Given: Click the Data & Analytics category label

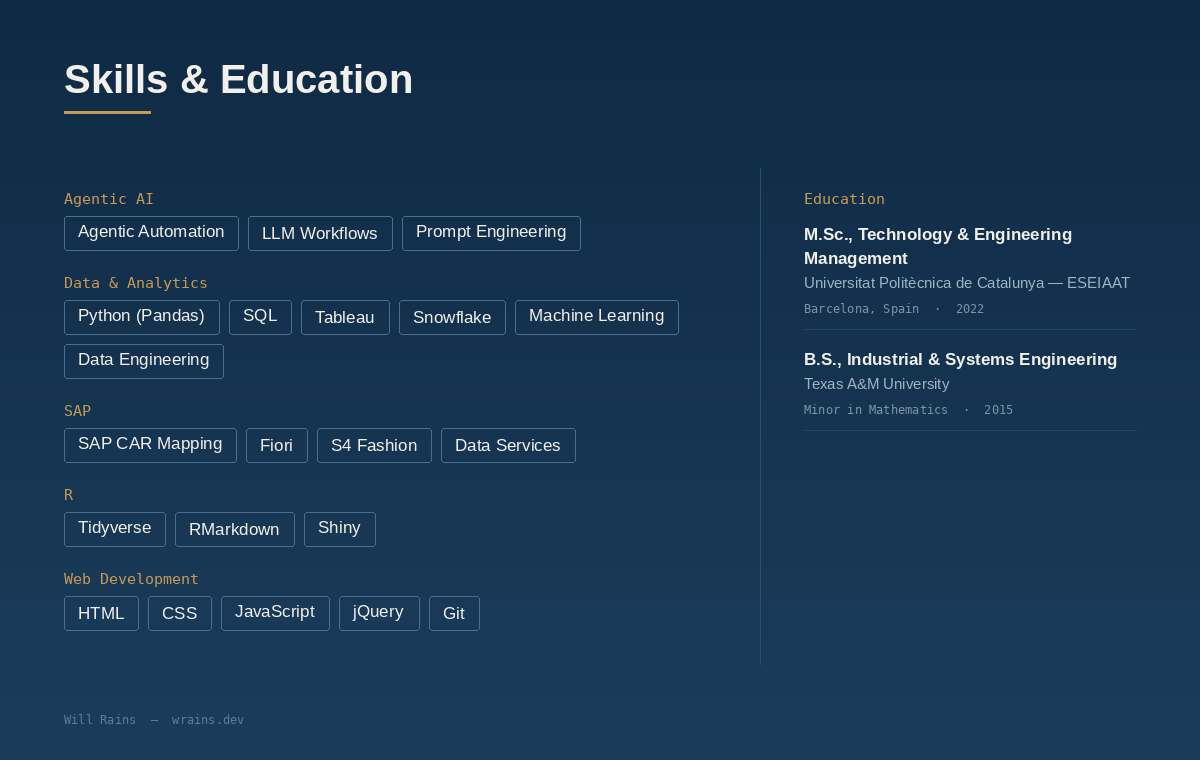Looking at the screenshot, I should coord(136,283).
